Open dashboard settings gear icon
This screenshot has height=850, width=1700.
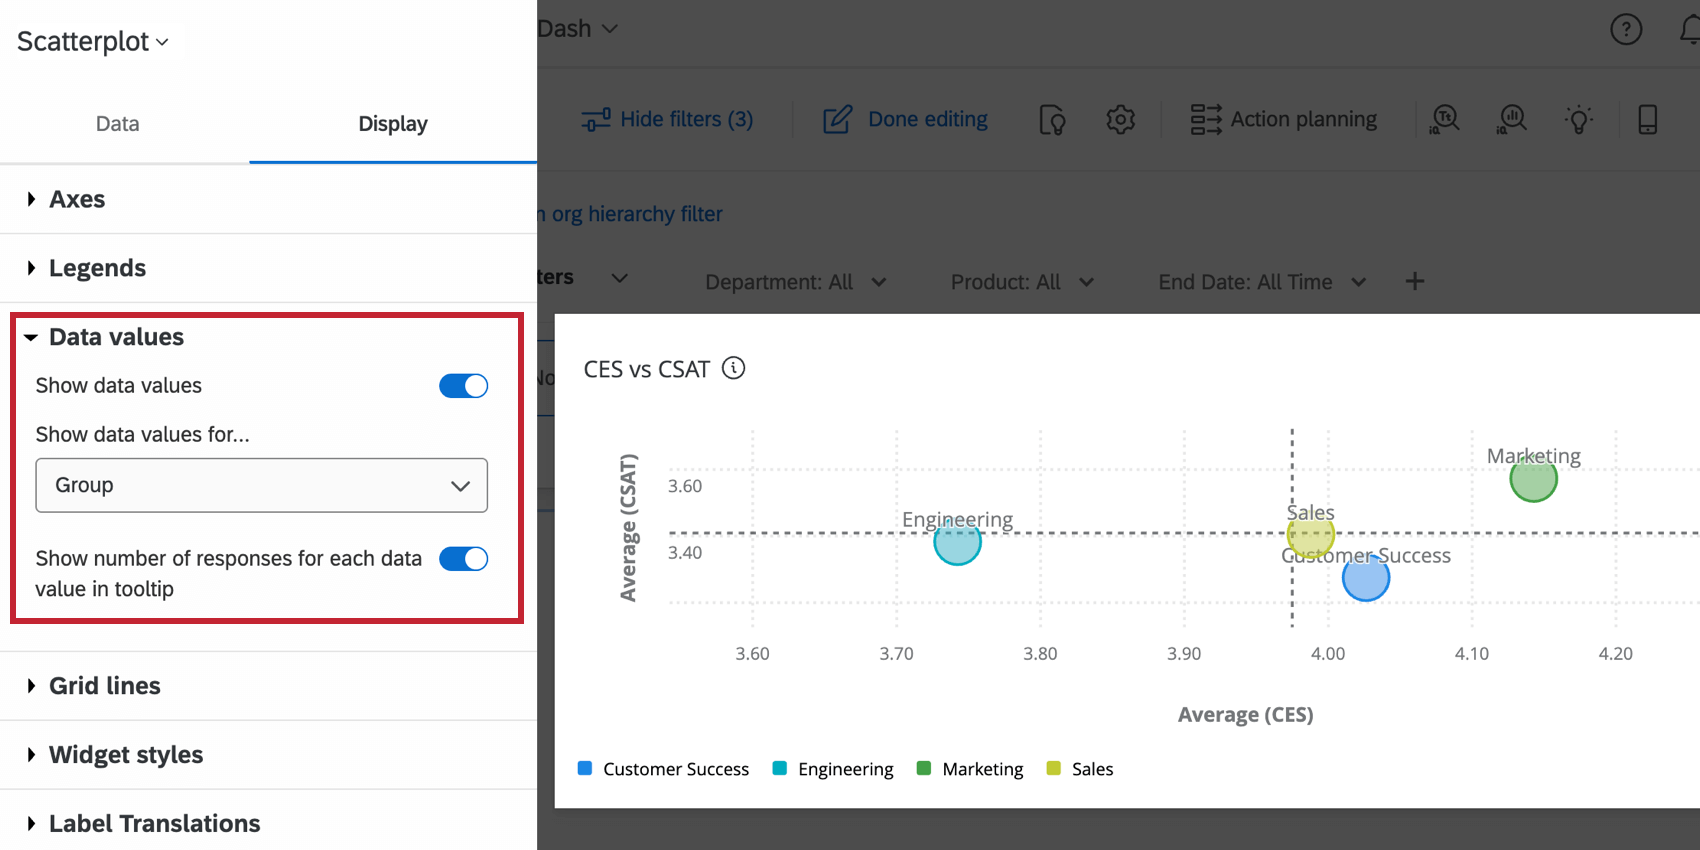[1120, 120]
